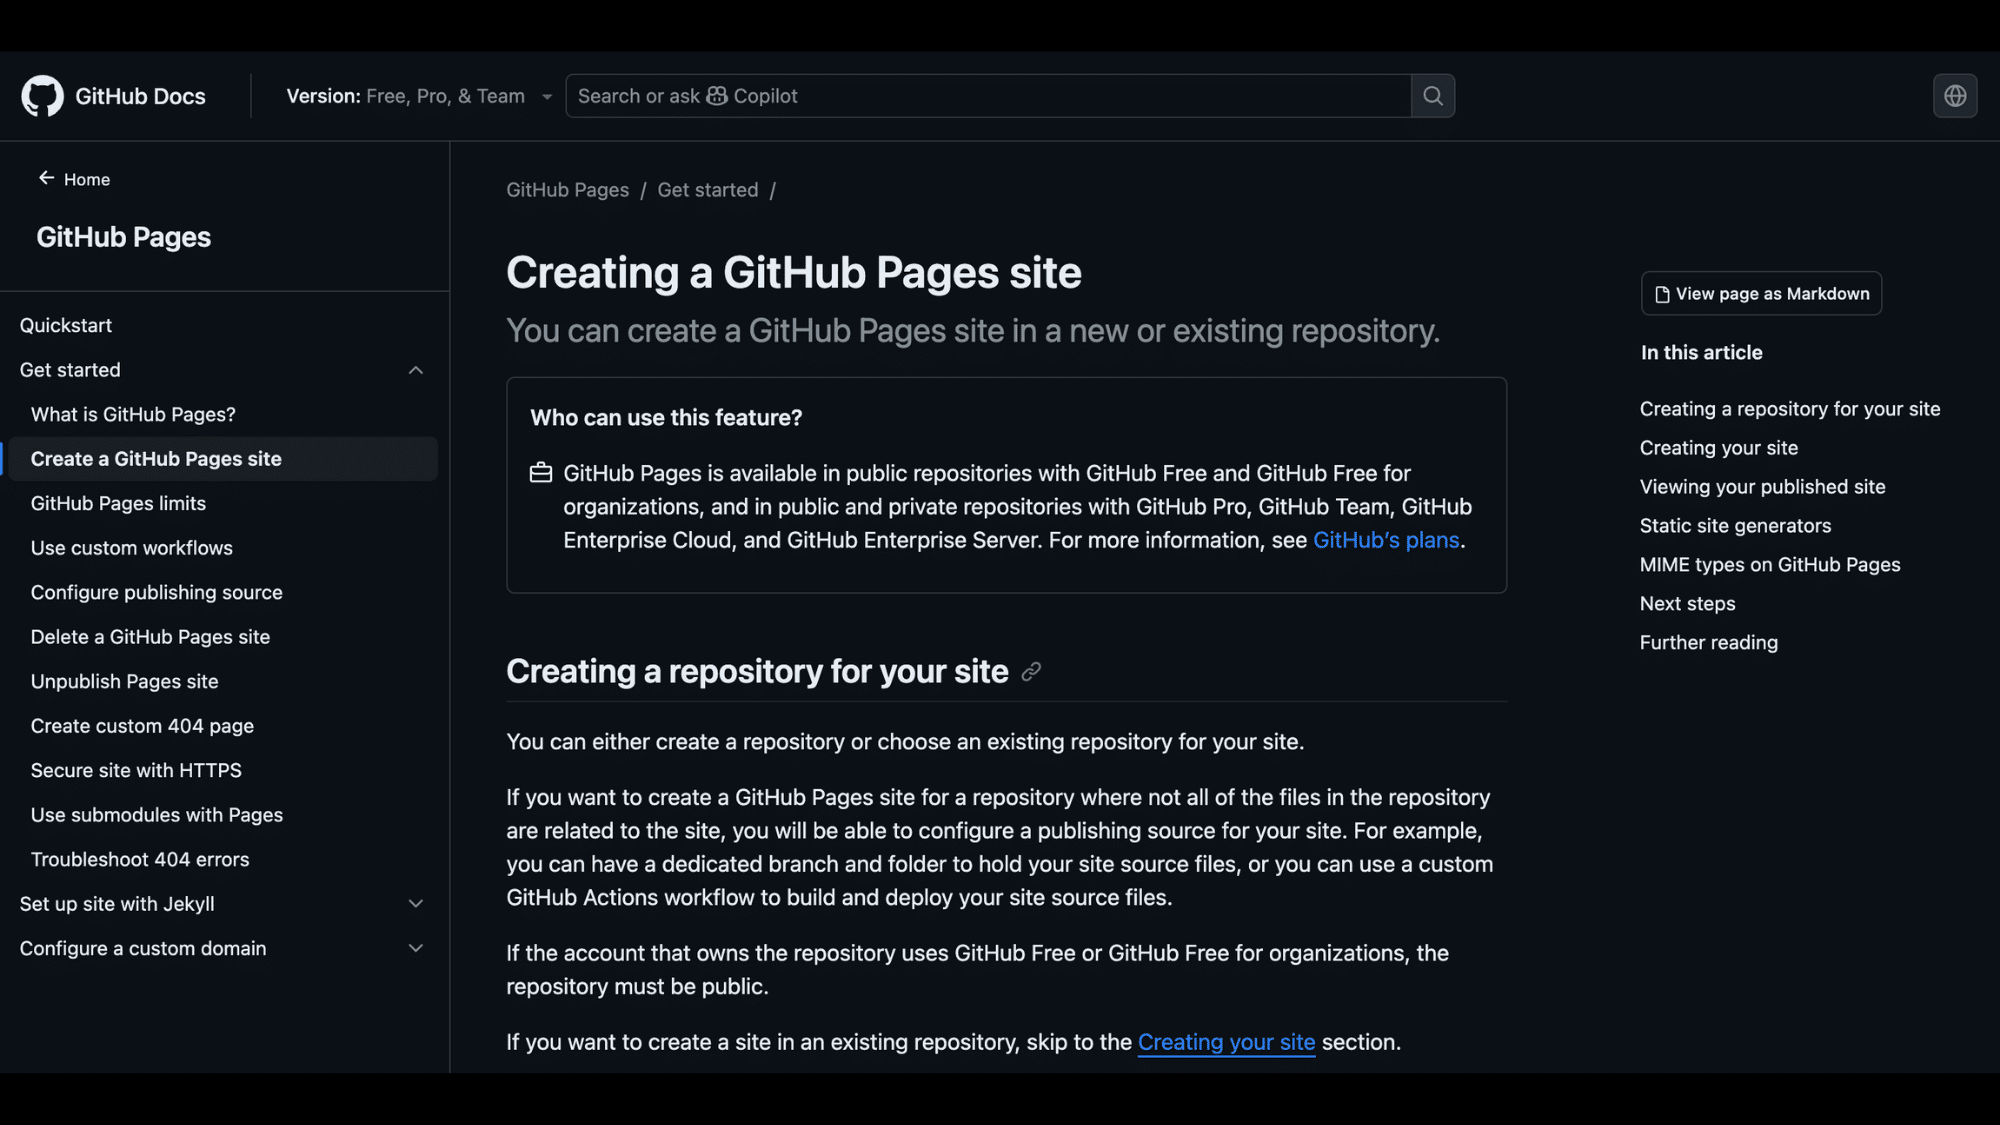Click the markdown document icon in the View page button
Viewport: 2000px width, 1125px height.
pos(1661,293)
